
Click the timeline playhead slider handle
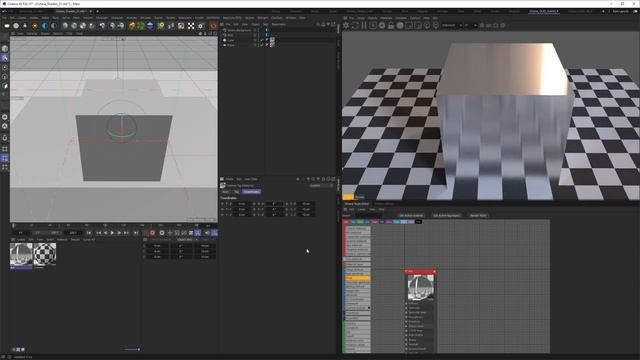(x=13, y=225)
